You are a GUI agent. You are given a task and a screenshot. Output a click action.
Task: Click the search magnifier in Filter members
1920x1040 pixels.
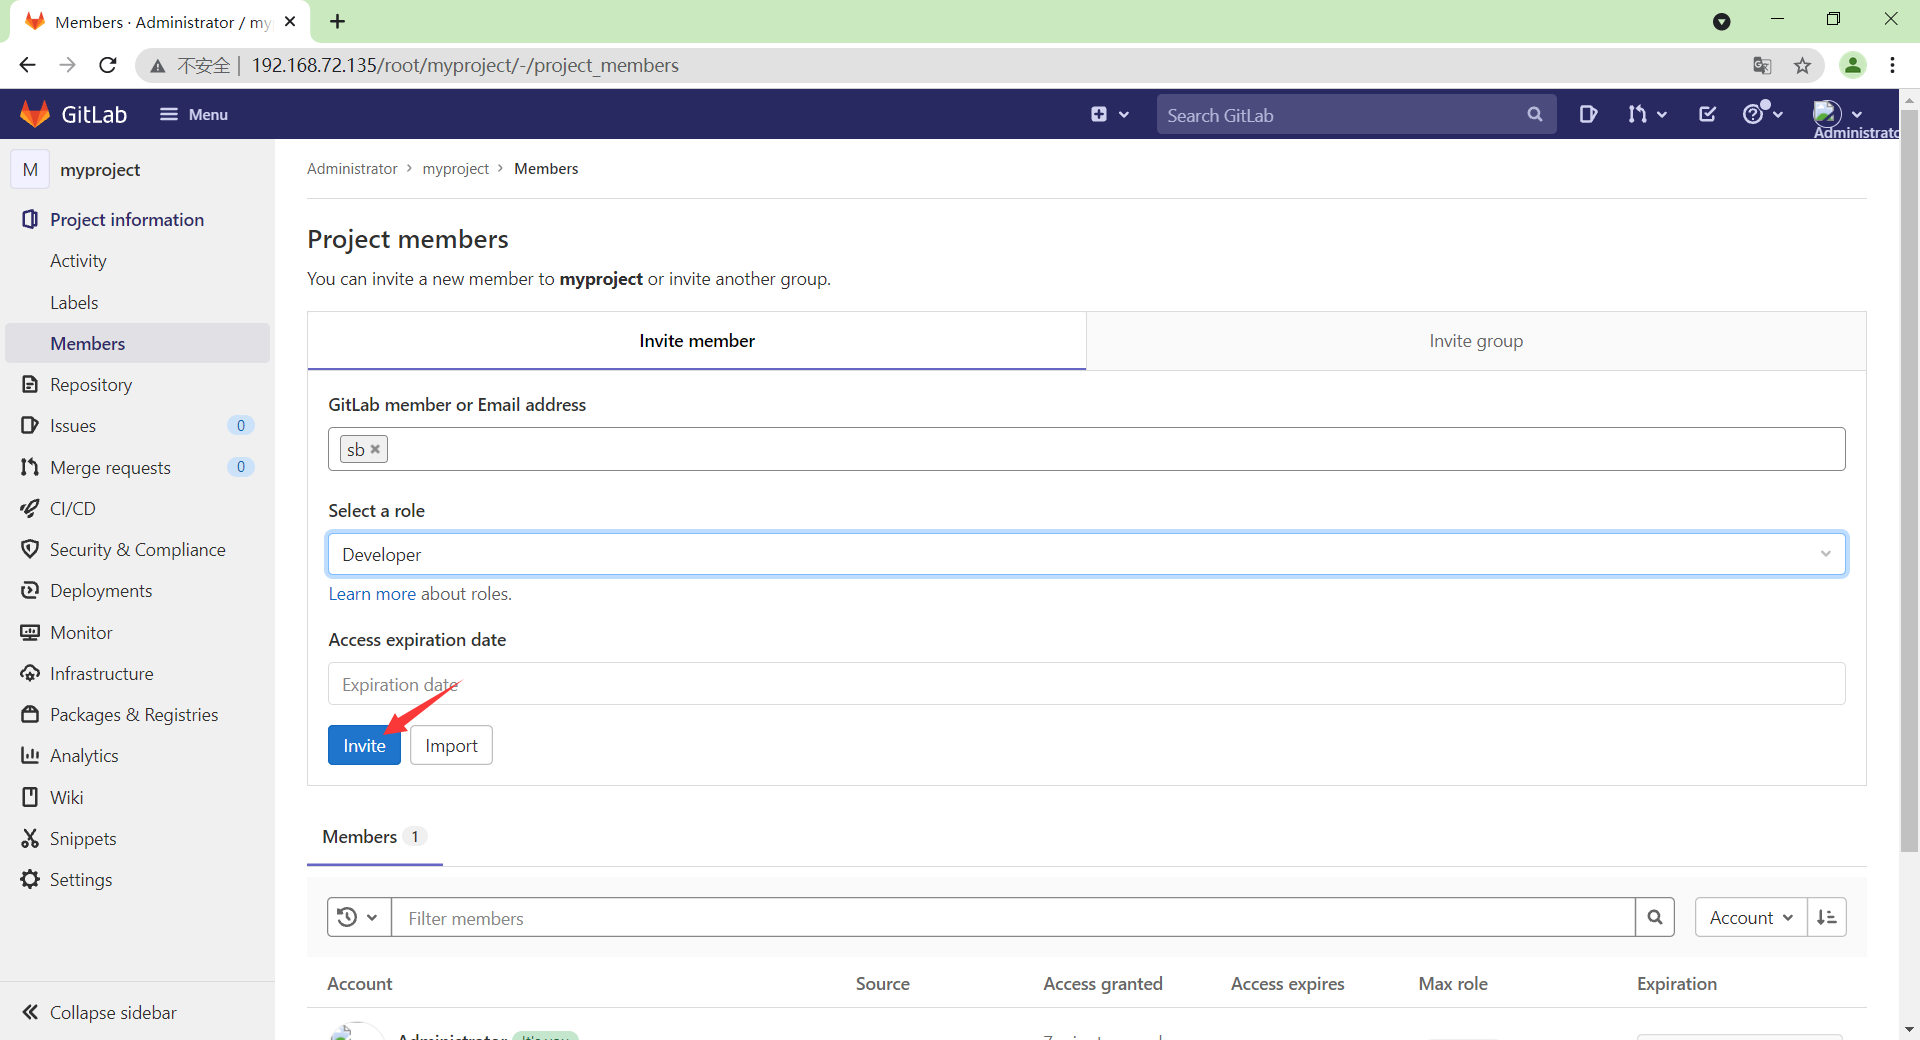(1655, 917)
